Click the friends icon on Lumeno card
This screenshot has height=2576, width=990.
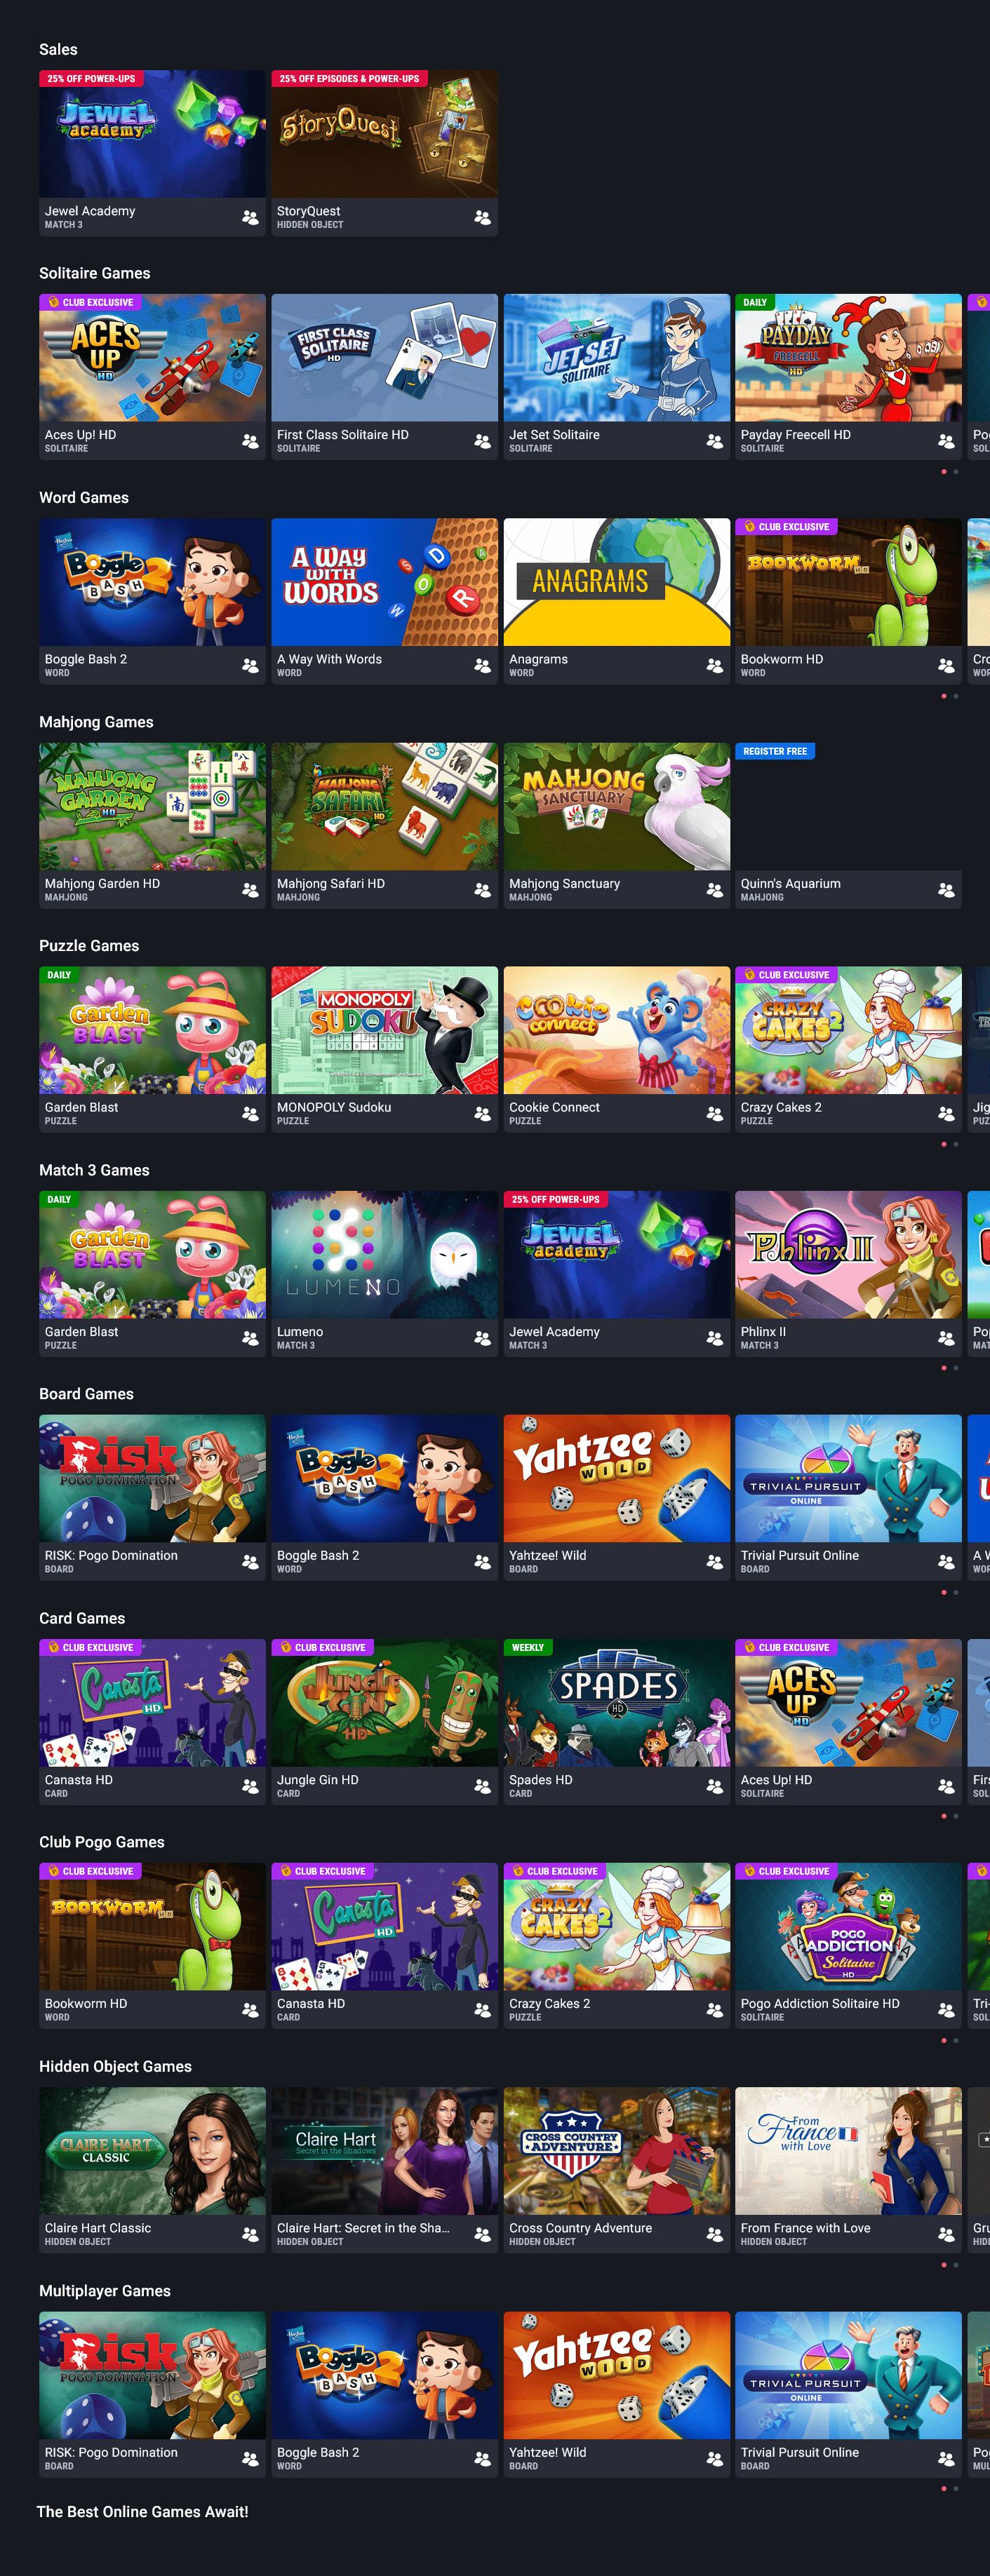tap(482, 1337)
